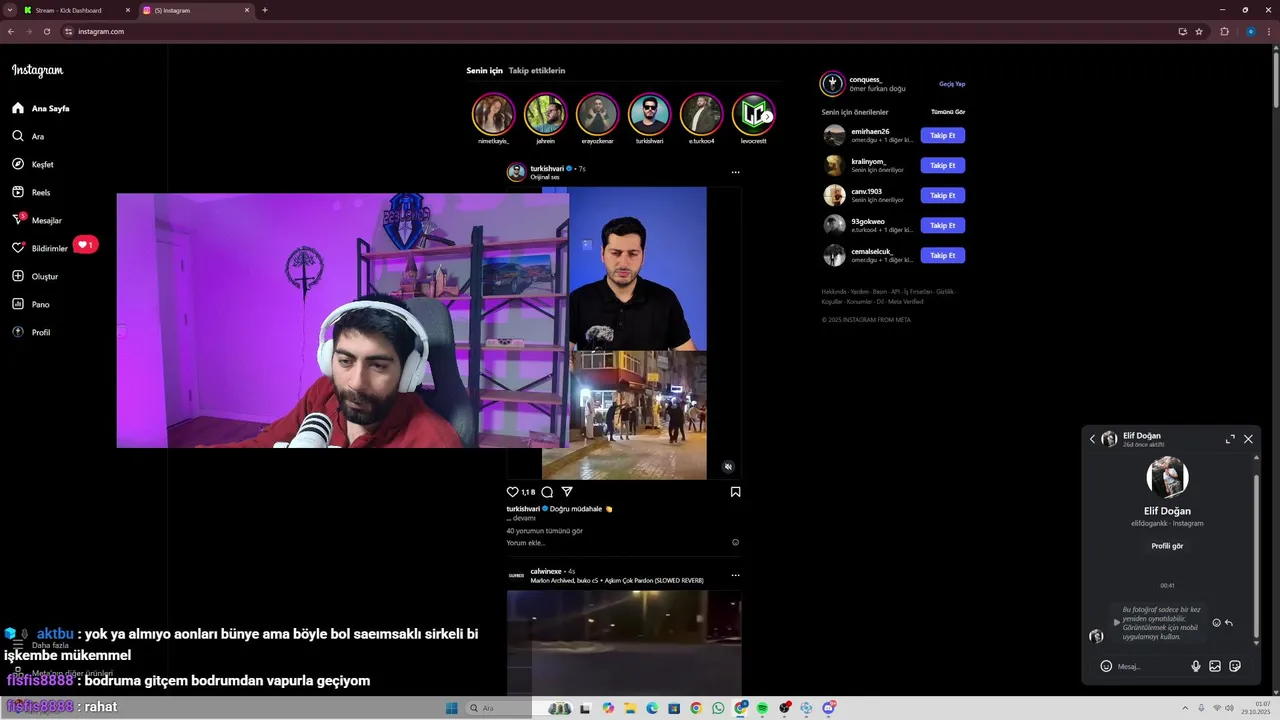The height and width of the screenshot is (720, 1280).
Task: Close the Elif Doğan chat popup
Action: [x=1248, y=439]
